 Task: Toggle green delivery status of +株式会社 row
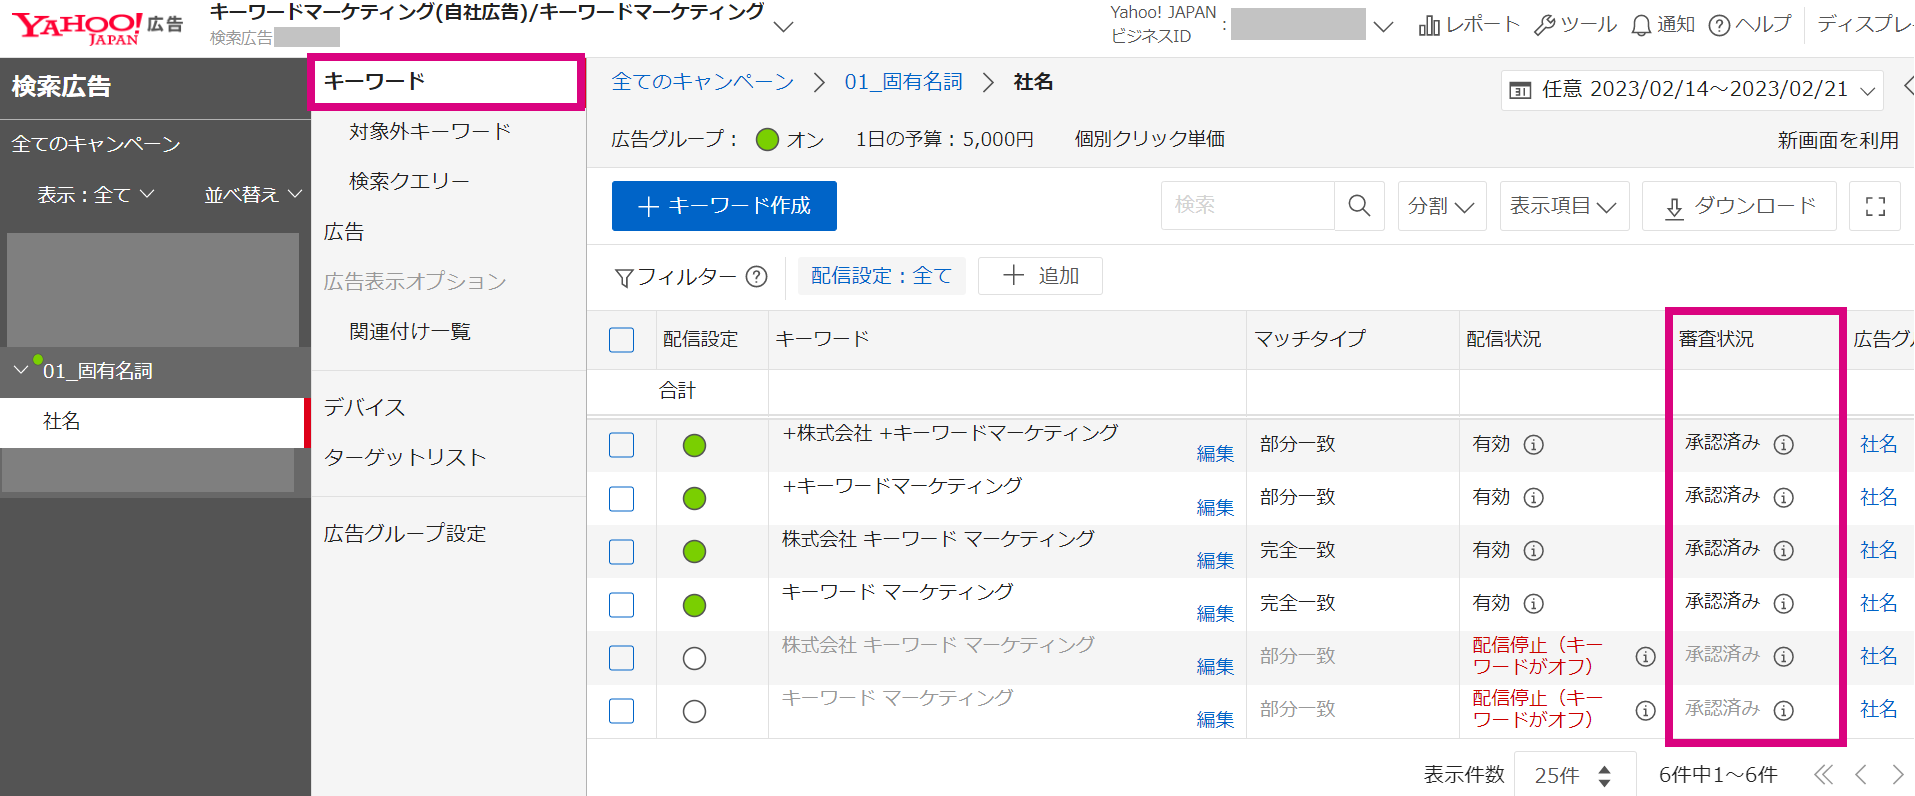click(x=694, y=445)
